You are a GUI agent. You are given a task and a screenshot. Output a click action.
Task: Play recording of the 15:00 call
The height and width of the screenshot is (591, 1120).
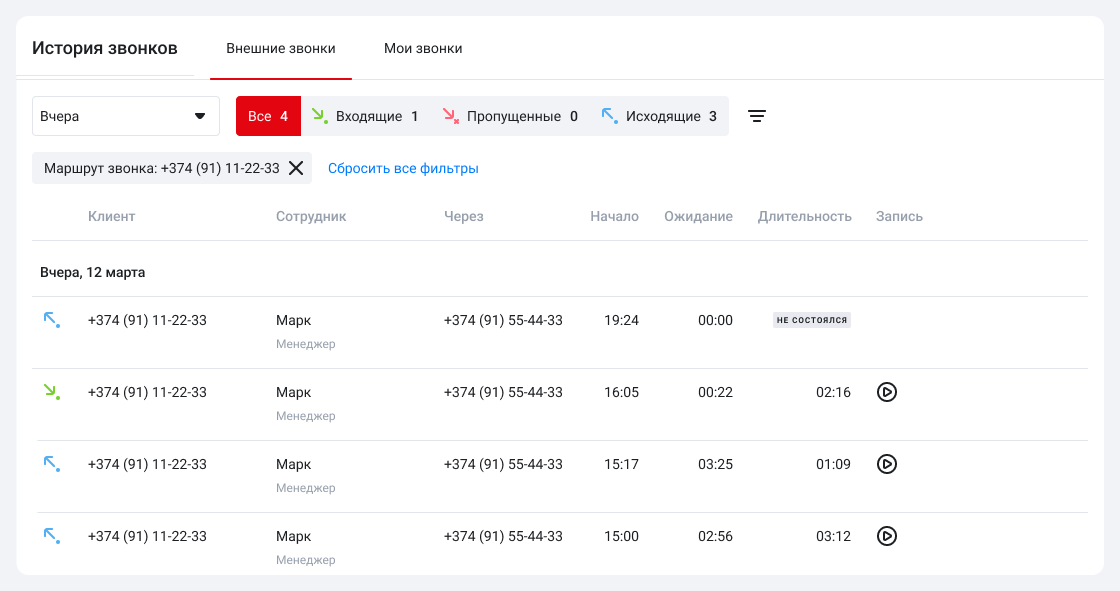coord(886,536)
